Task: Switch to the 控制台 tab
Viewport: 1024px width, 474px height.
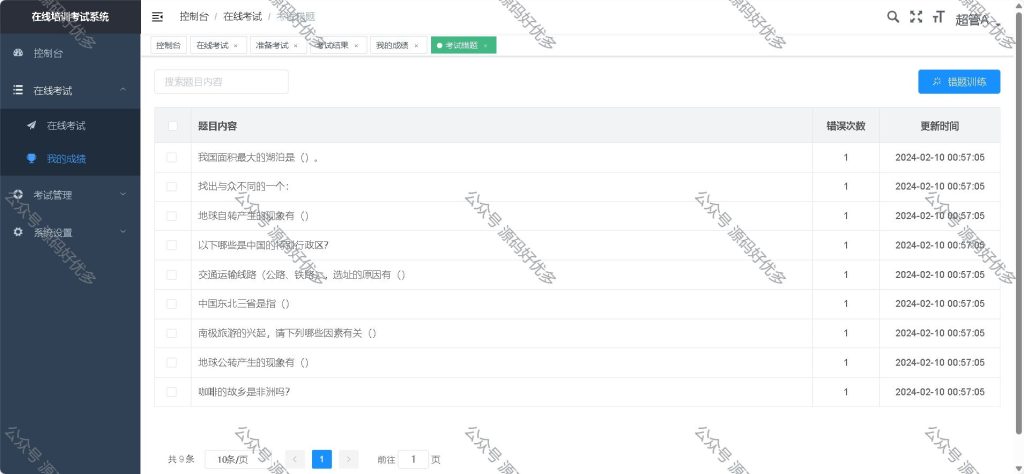Action: (x=168, y=46)
